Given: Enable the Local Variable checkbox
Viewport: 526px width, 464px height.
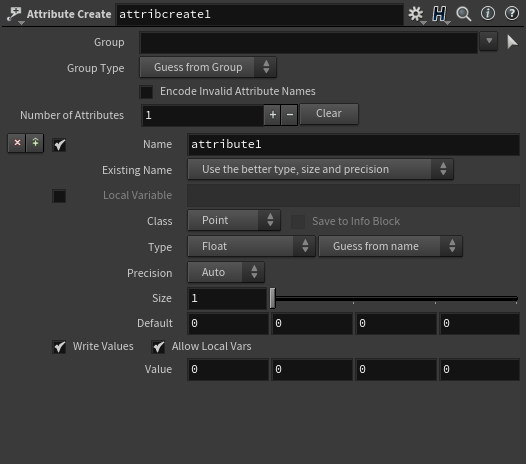Looking at the screenshot, I should [59, 196].
